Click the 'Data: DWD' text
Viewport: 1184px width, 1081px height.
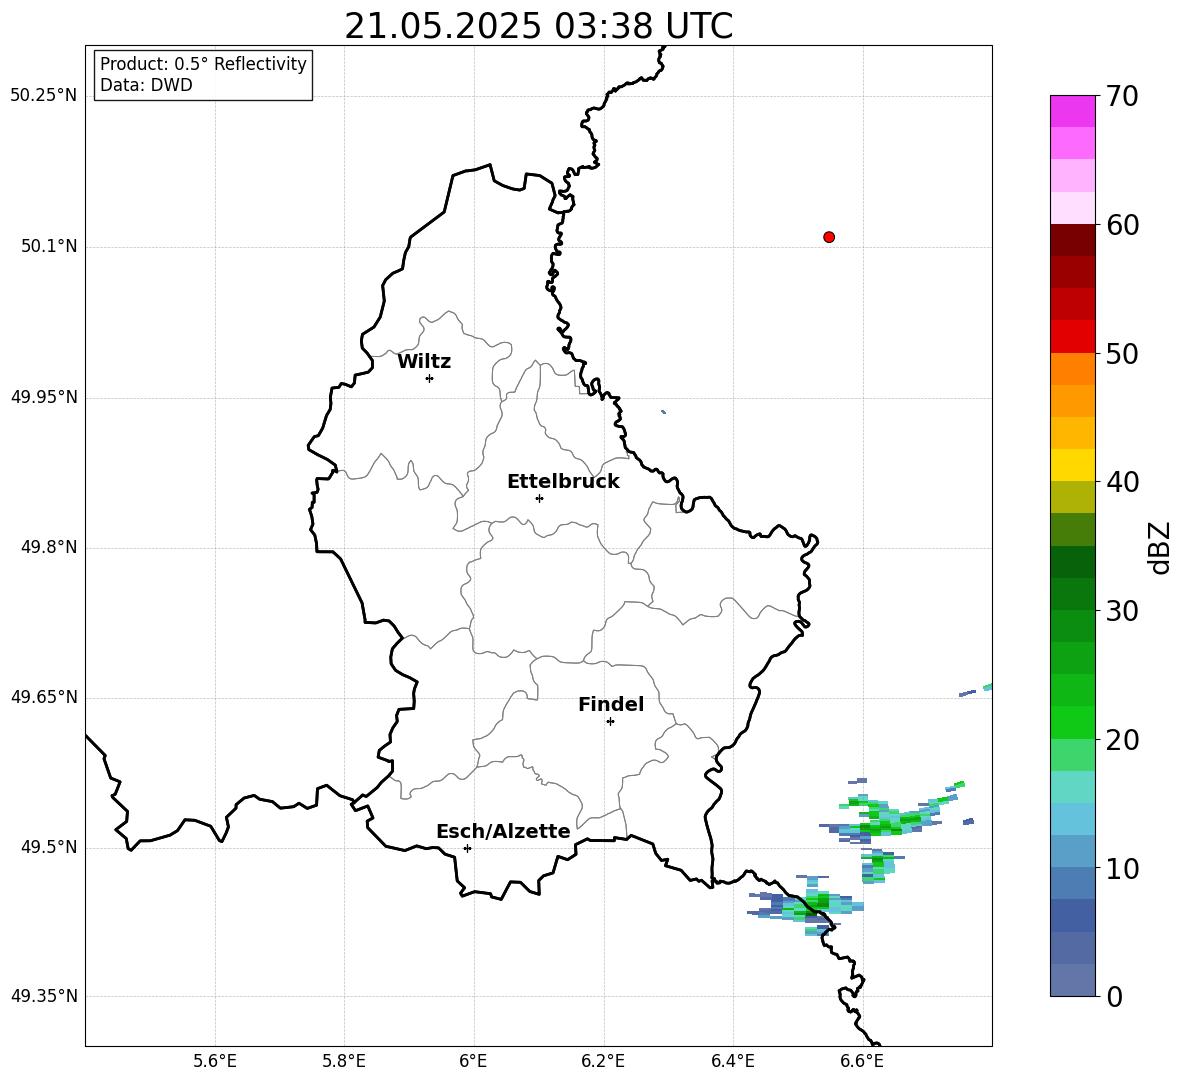tap(146, 85)
